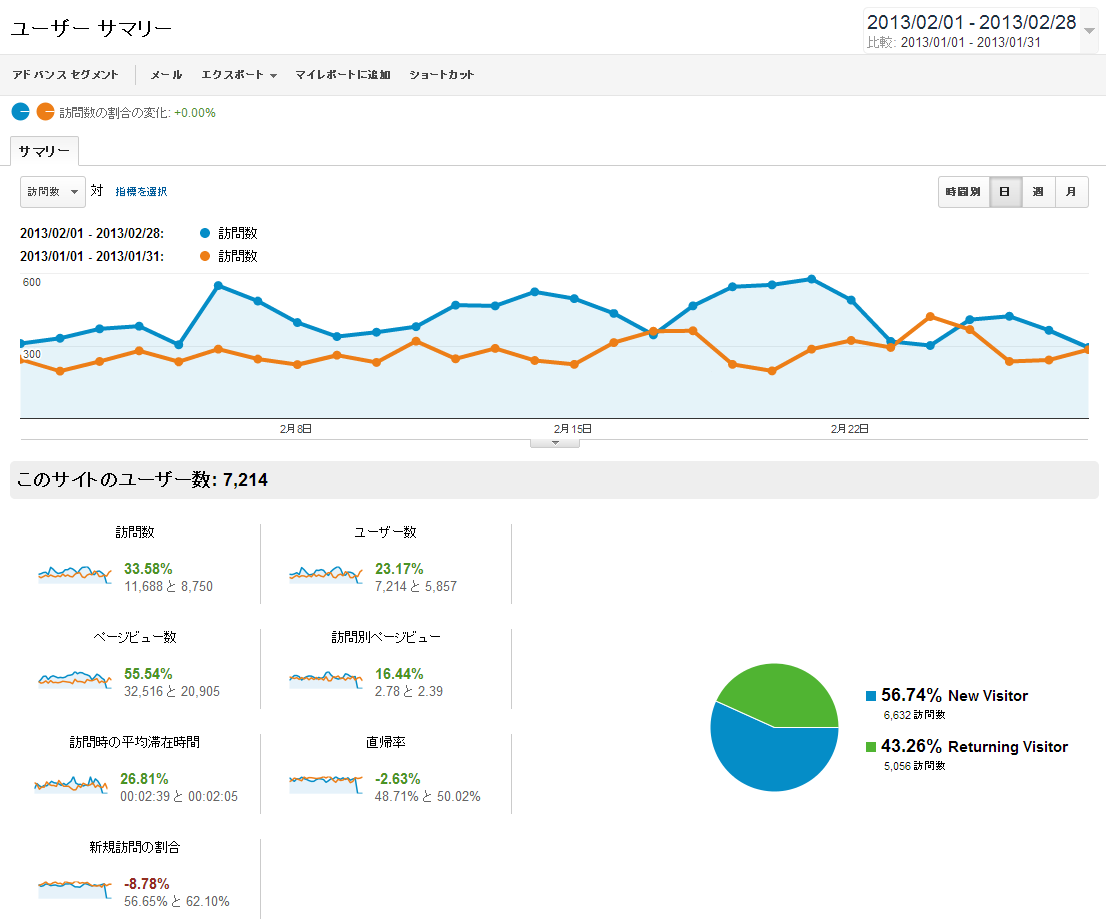Select the サマリー tab
1106x924 pixels.
click(x=44, y=151)
